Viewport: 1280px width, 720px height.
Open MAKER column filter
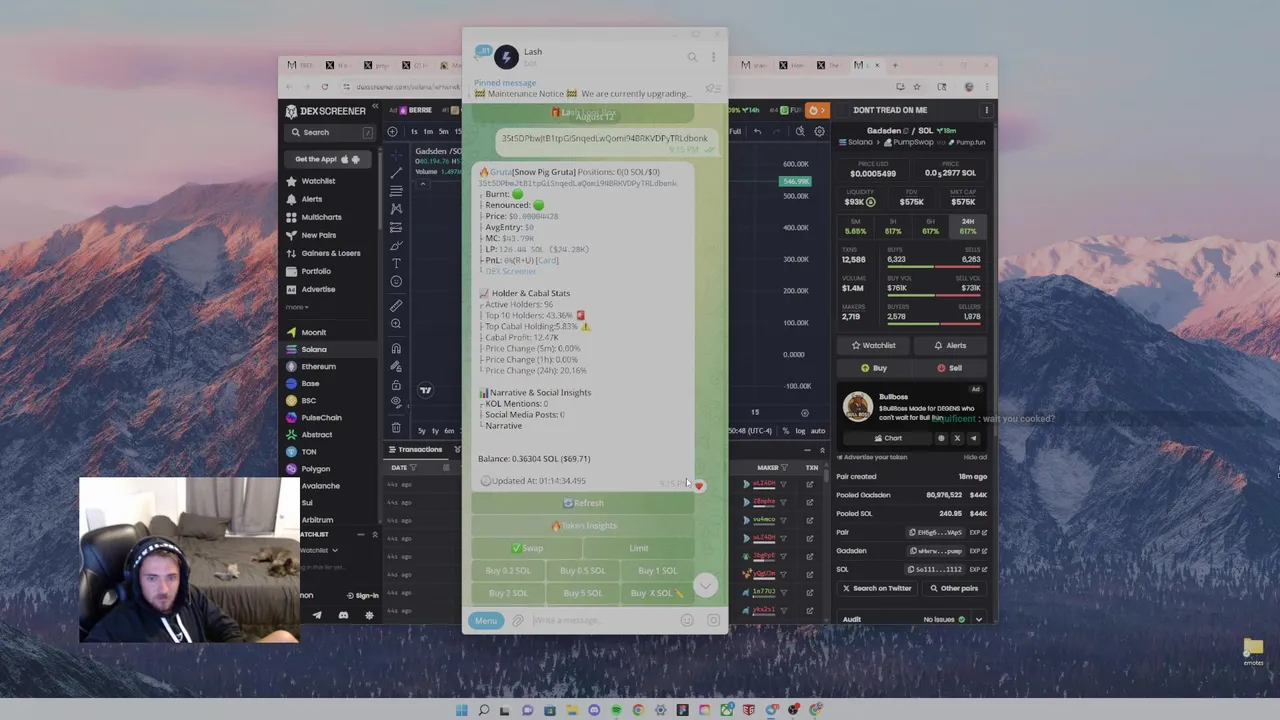[785, 467]
